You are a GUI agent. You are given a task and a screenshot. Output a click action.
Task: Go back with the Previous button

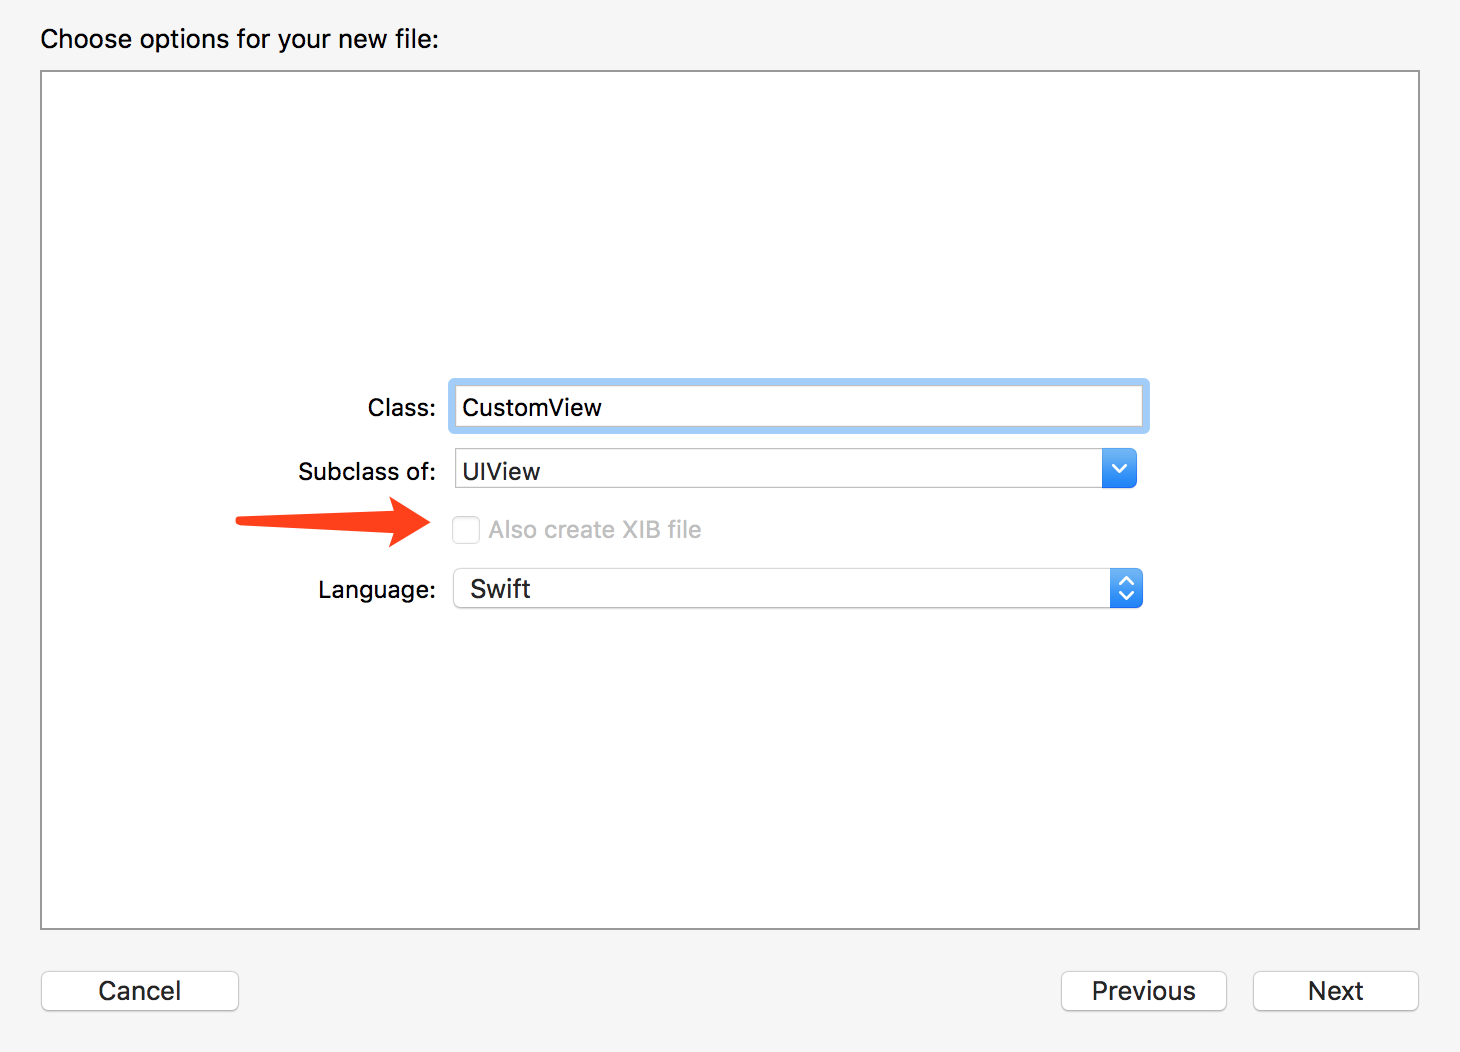pyautogui.click(x=1143, y=991)
